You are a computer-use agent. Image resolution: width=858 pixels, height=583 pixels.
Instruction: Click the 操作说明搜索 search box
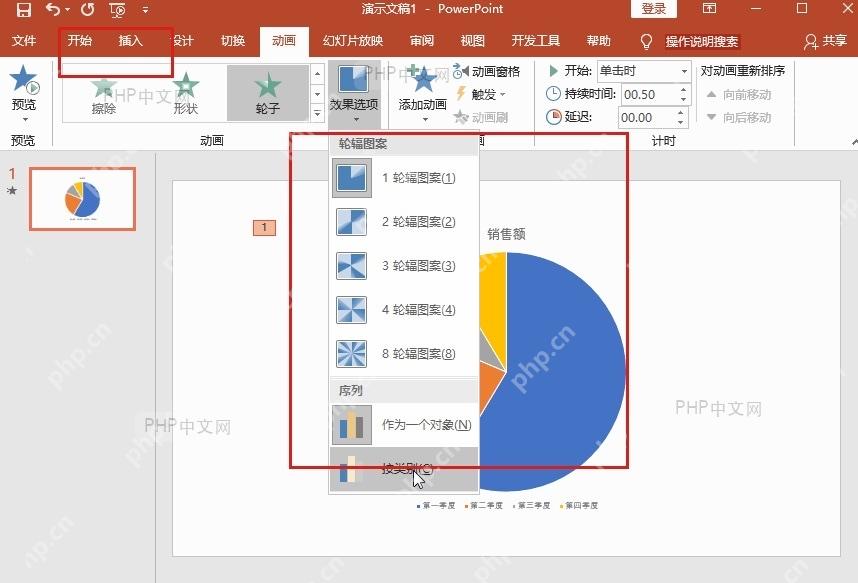click(702, 42)
